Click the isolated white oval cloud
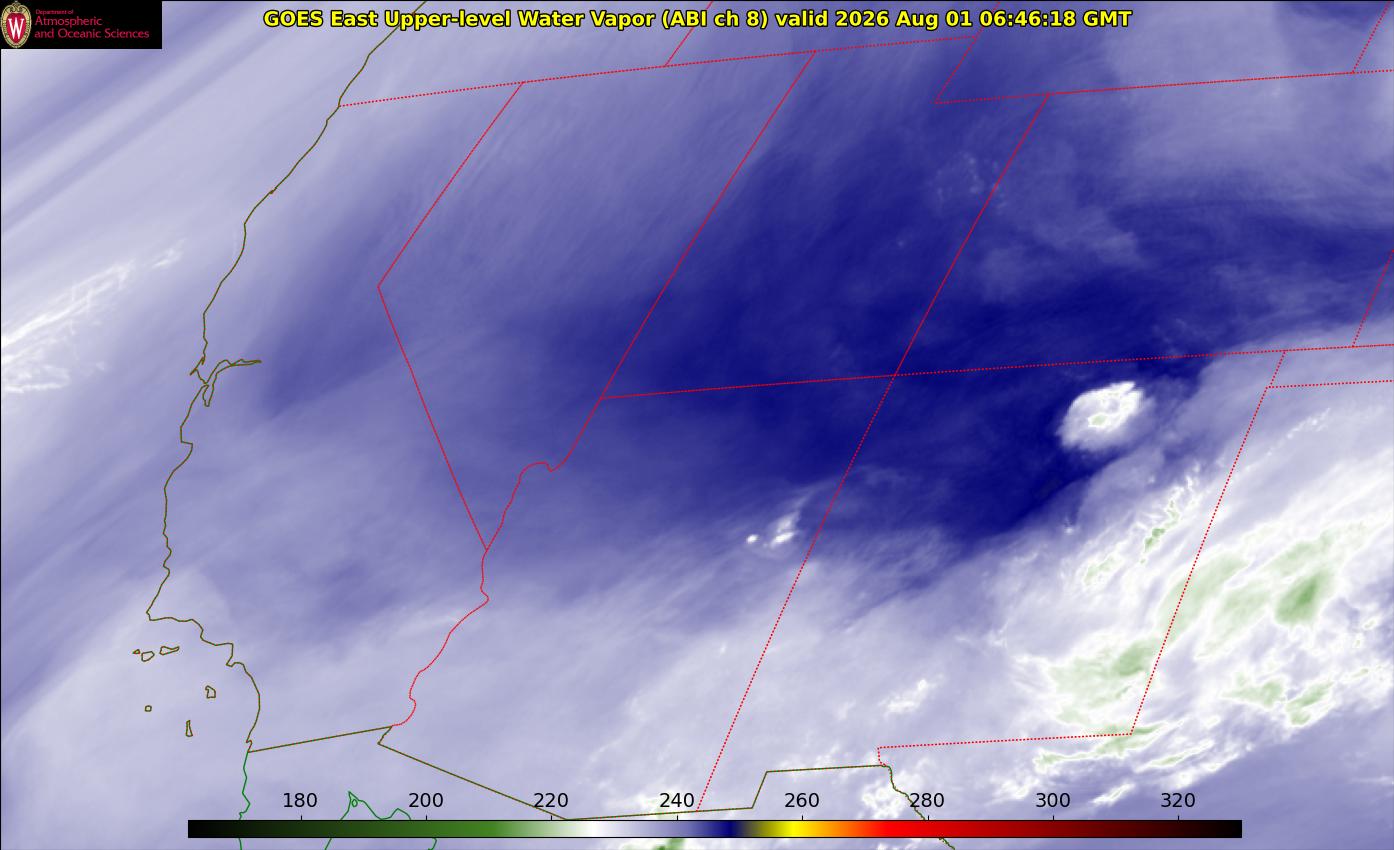Screen dimensions: 1394x850 [x=1102, y=415]
